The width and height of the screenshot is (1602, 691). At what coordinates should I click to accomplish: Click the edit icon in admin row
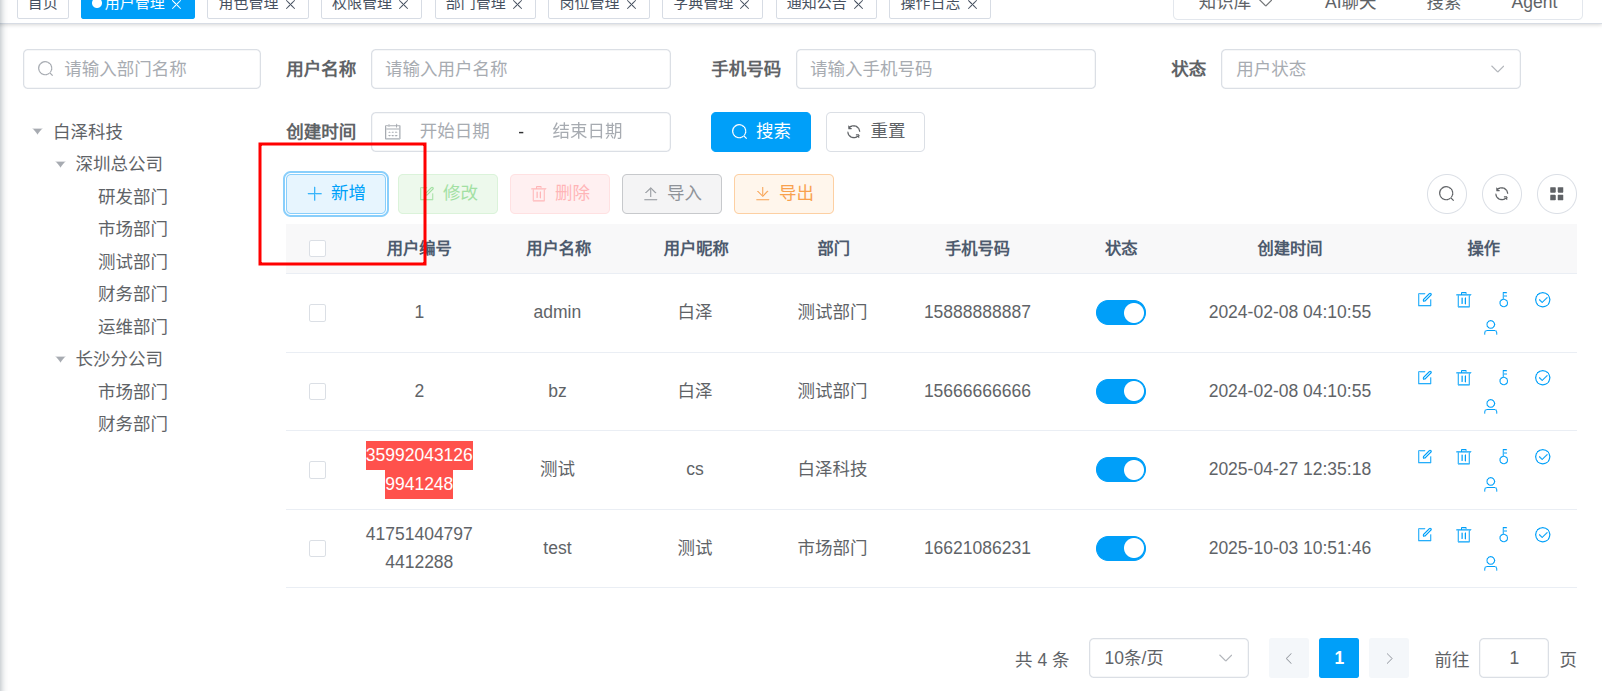click(x=1425, y=300)
